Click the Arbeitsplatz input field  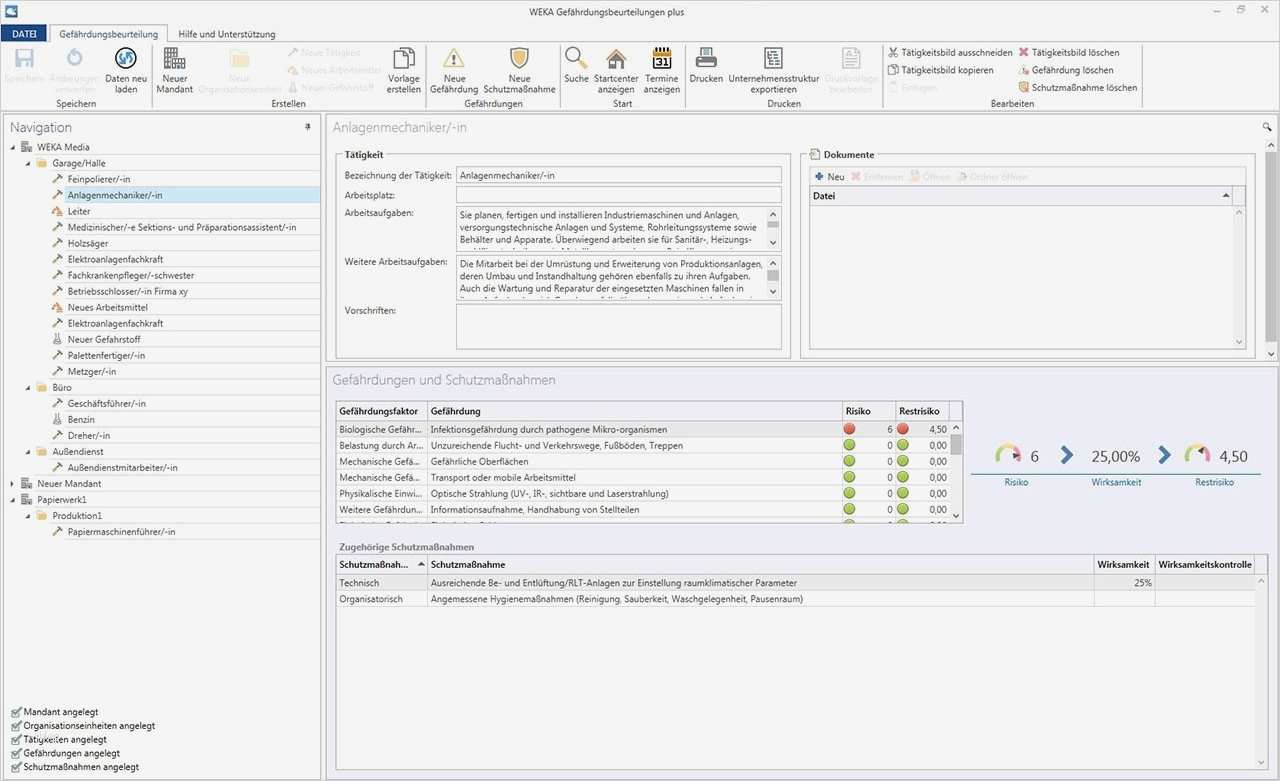[x=618, y=195]
